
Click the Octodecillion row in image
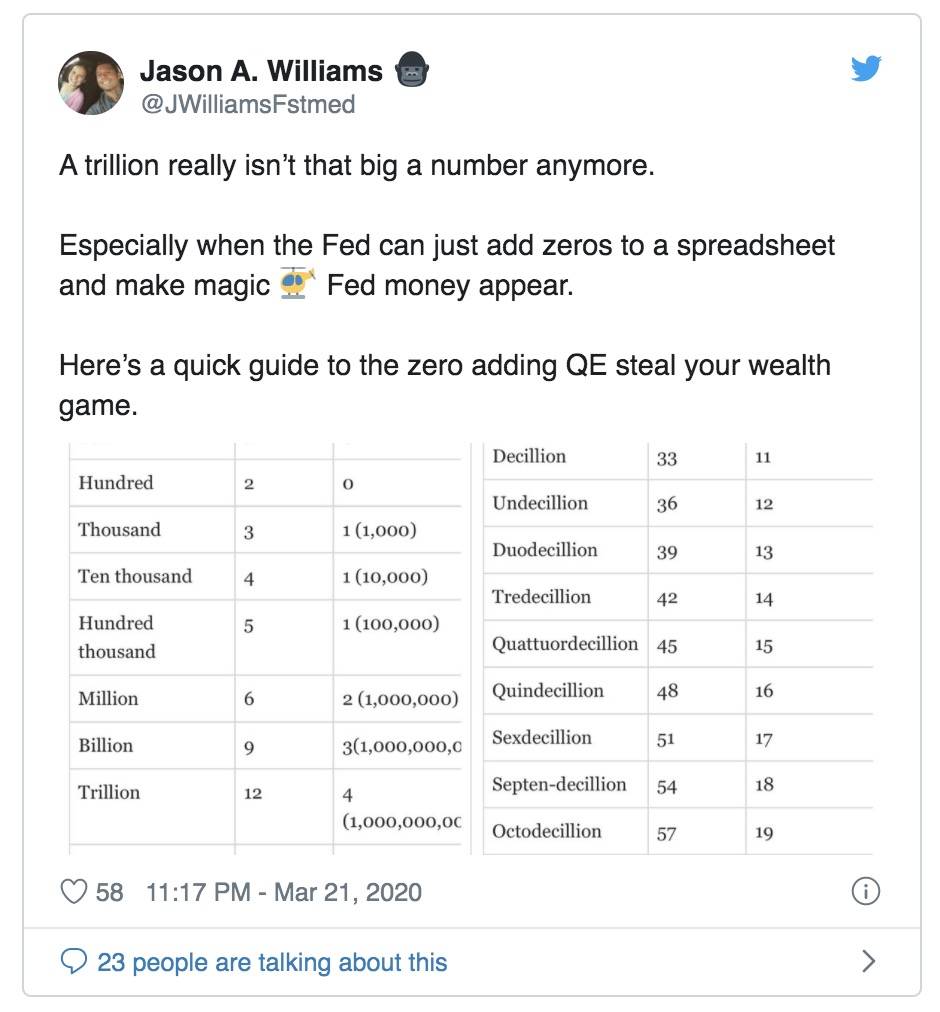678,831
